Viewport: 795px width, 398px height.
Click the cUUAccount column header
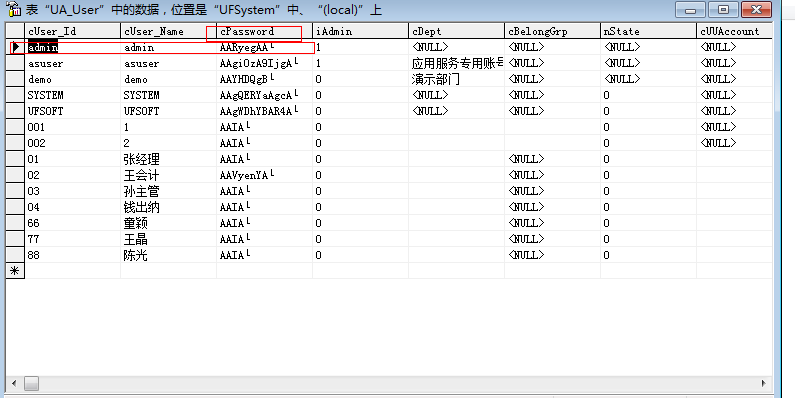tap(734, 31)
